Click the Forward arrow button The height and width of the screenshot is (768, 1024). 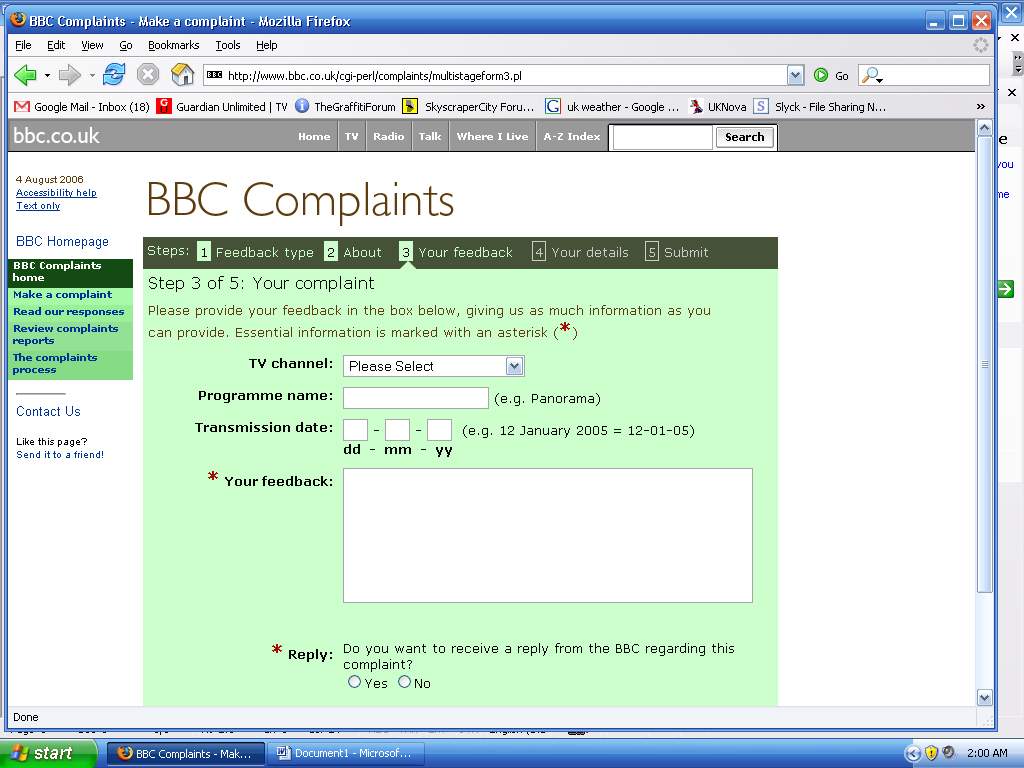coord(69,75)
